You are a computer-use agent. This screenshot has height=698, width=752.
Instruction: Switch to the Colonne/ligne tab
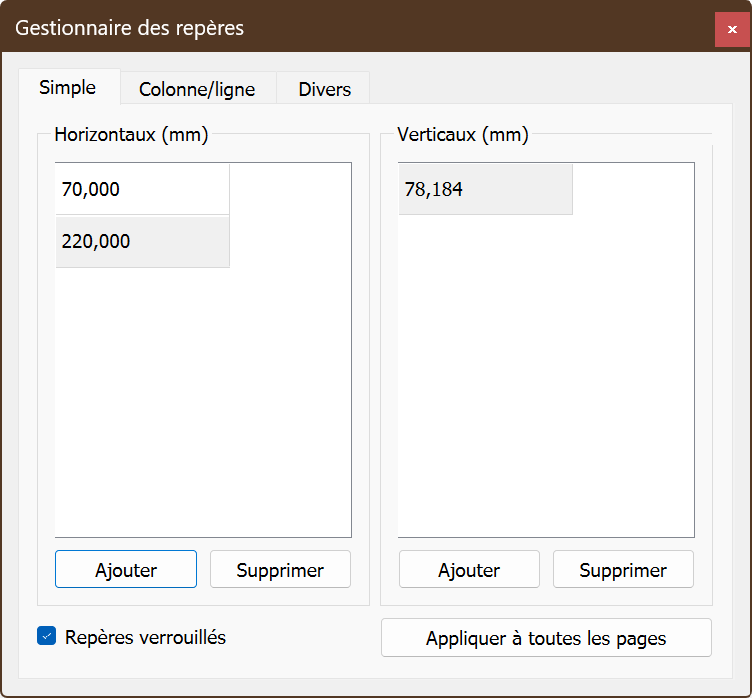coord(197,89)
